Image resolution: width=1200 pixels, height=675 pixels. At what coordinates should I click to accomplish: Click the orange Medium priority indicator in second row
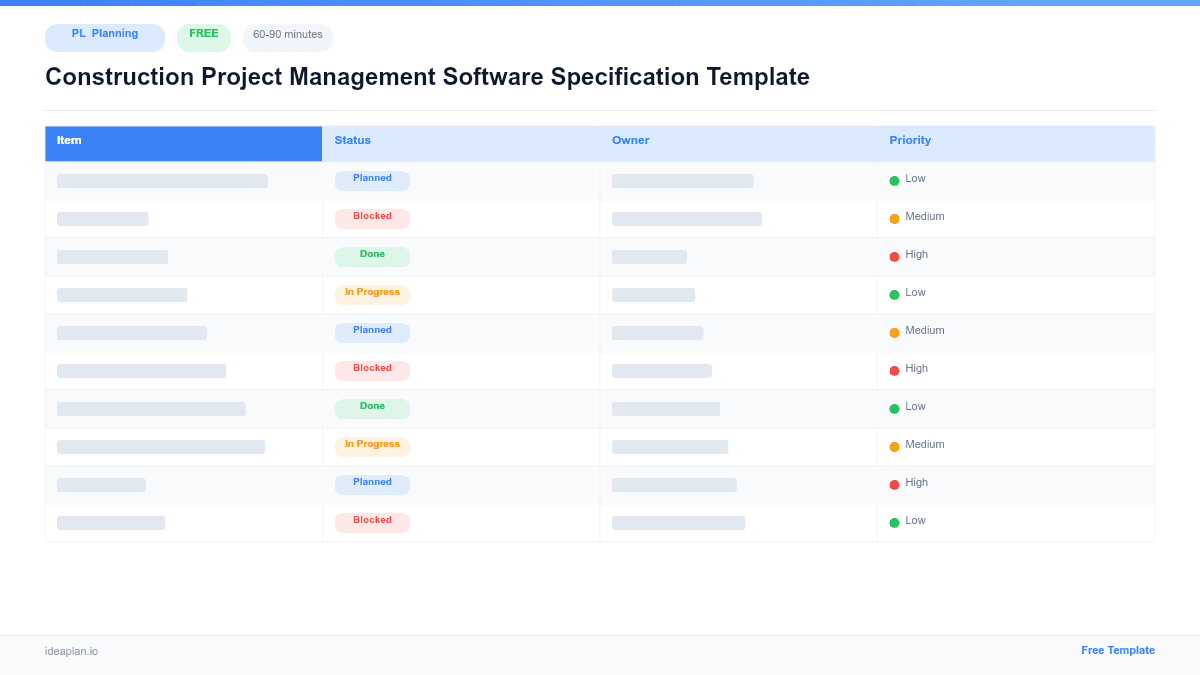point(893,217)
